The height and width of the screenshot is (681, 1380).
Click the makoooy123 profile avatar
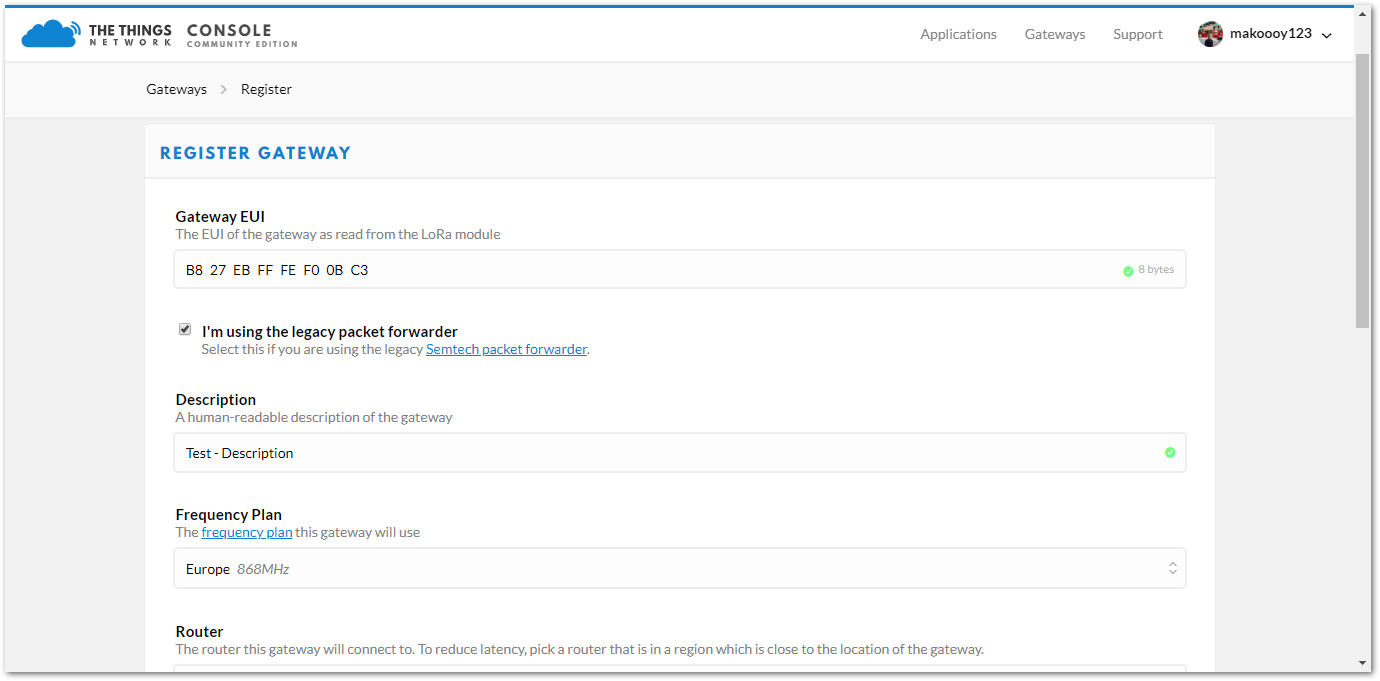click(1210, 34)
